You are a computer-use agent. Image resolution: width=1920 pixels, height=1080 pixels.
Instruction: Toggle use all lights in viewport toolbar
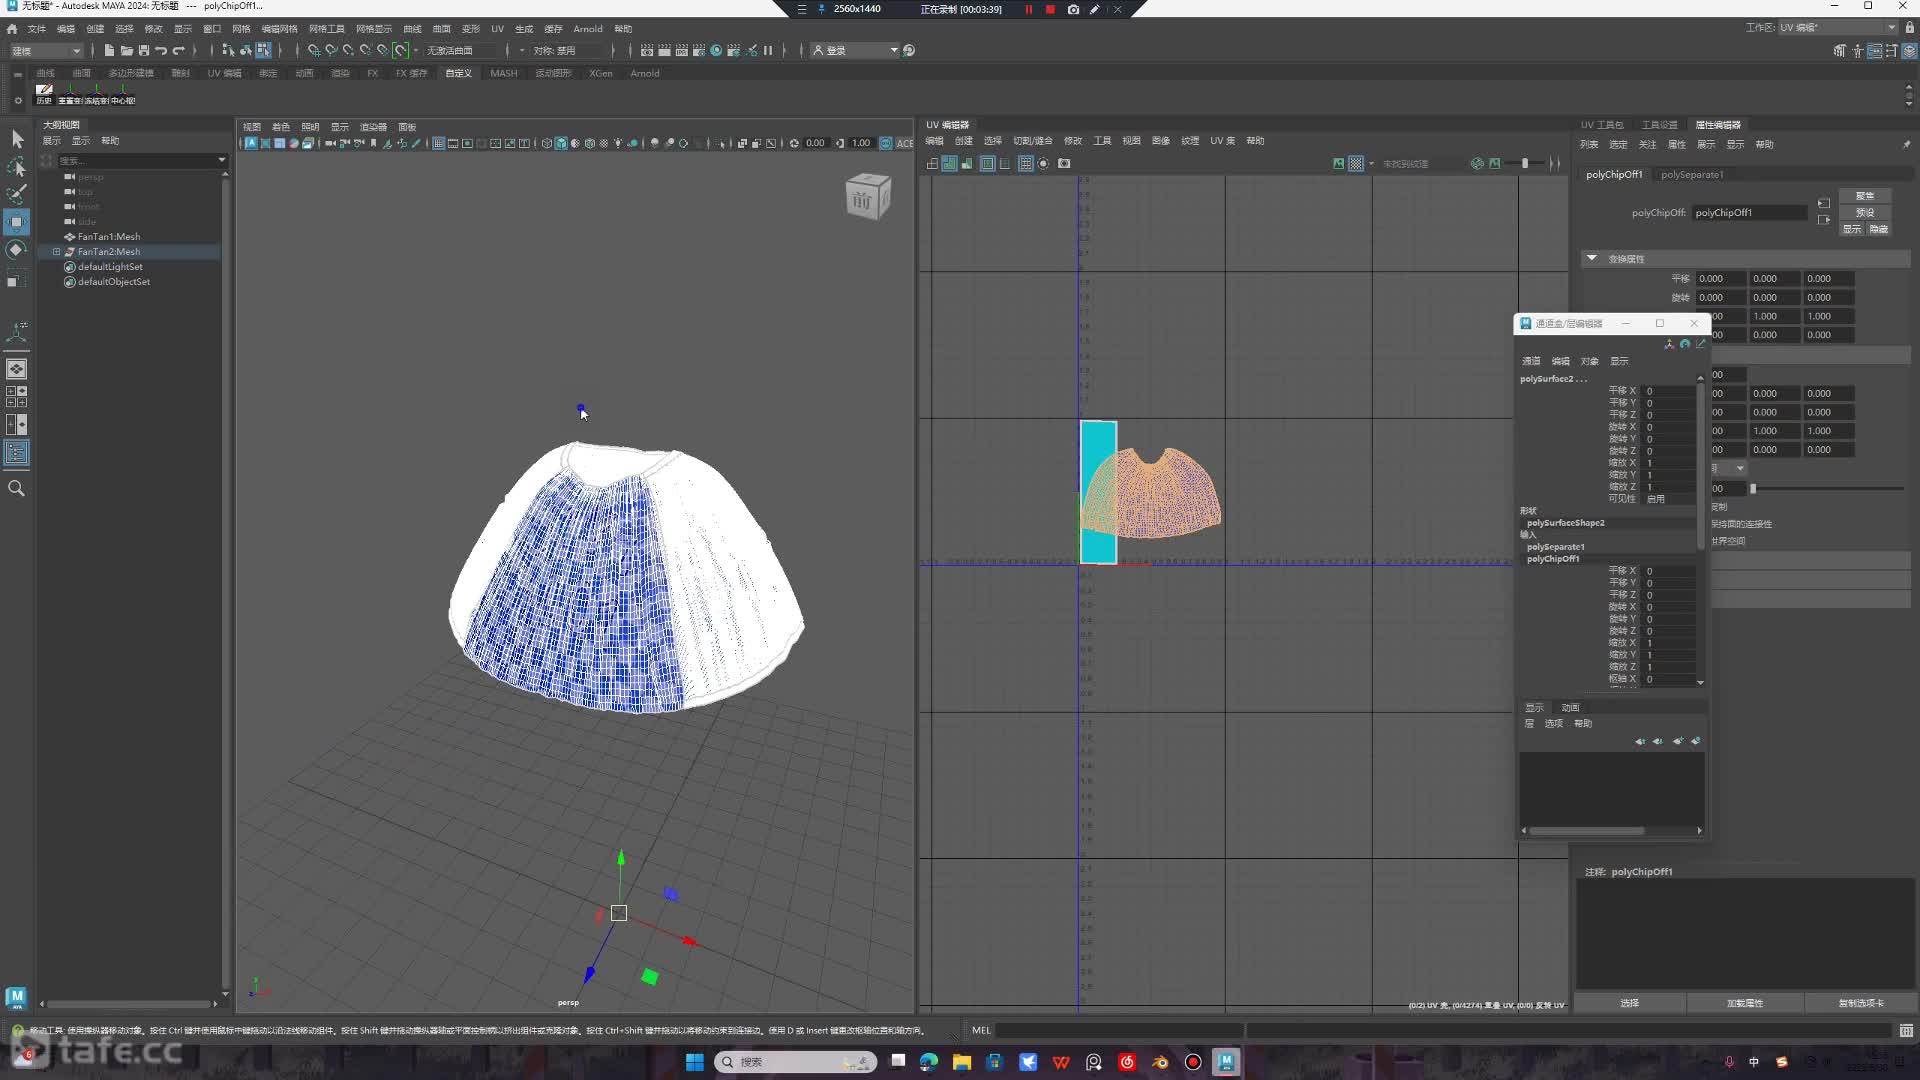coord(618,143)
